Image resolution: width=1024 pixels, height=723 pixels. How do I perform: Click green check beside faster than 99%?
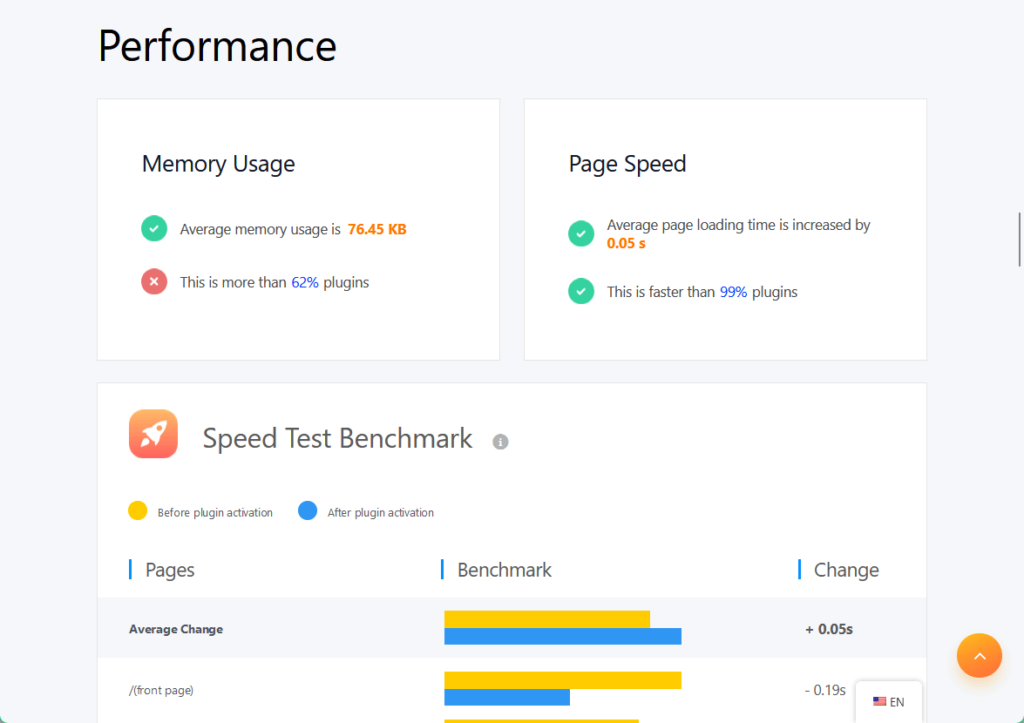point(581,291)
